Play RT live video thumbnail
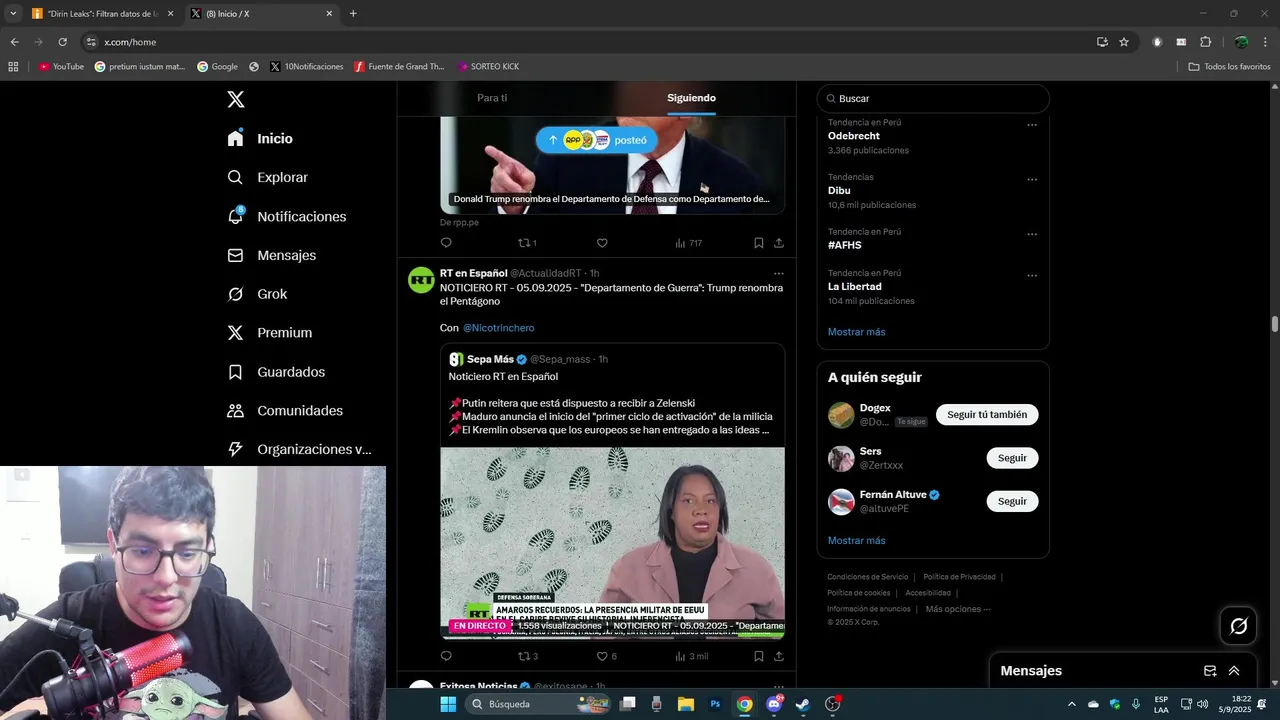This screenshot has height=720, width=1280. (x=612, y=542)
